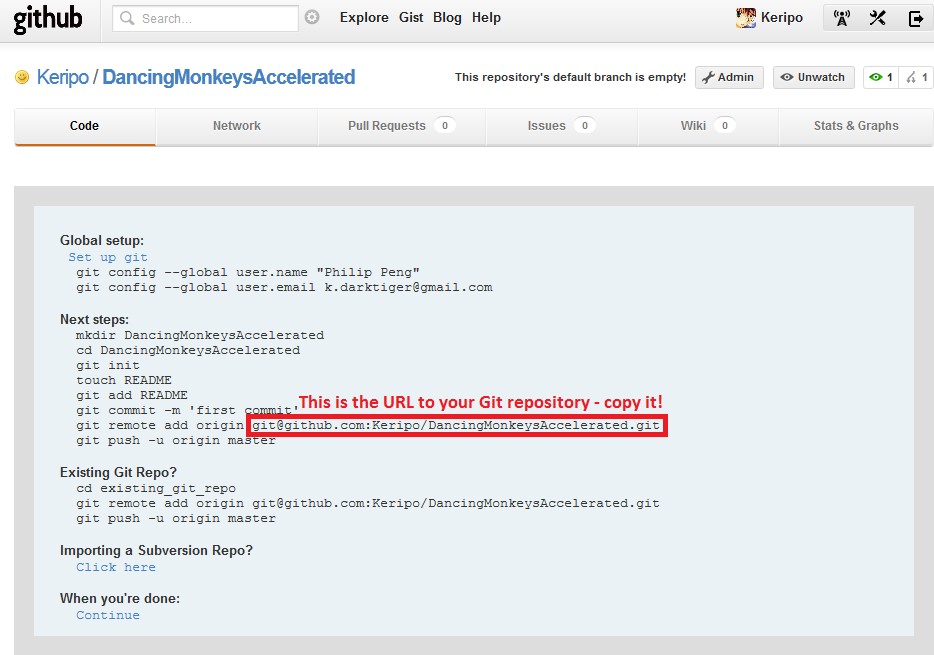Open the Gist menu link
The image size is (934, 655).
coord(411,18)
